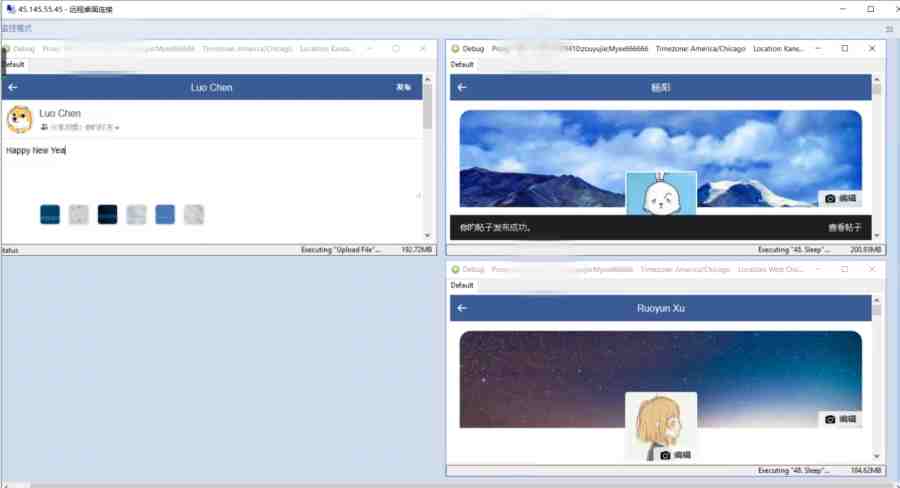Click scroll down arrow in Luo Chen window
This screenshot has width=900, height=488.
click(x=427, y=235)
